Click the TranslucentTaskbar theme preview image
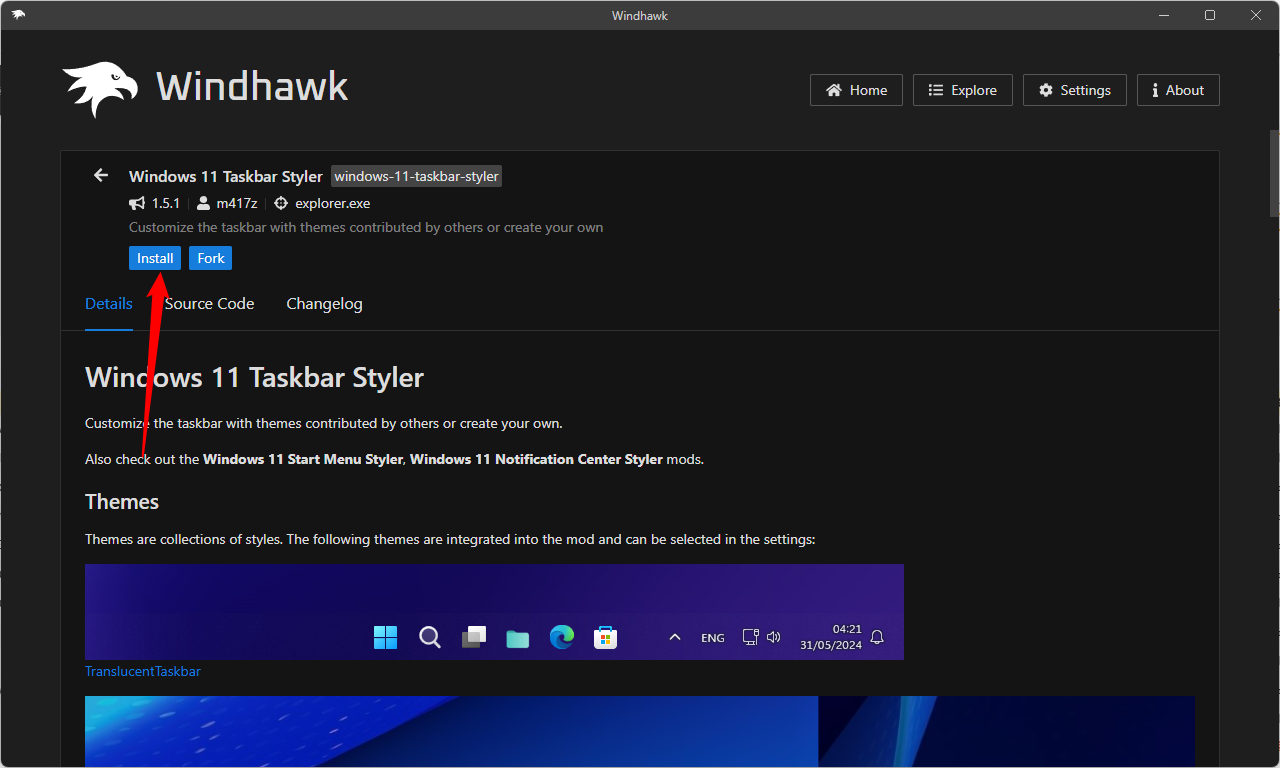Viewport: 1280px width, 768px height. click(494, 611)
